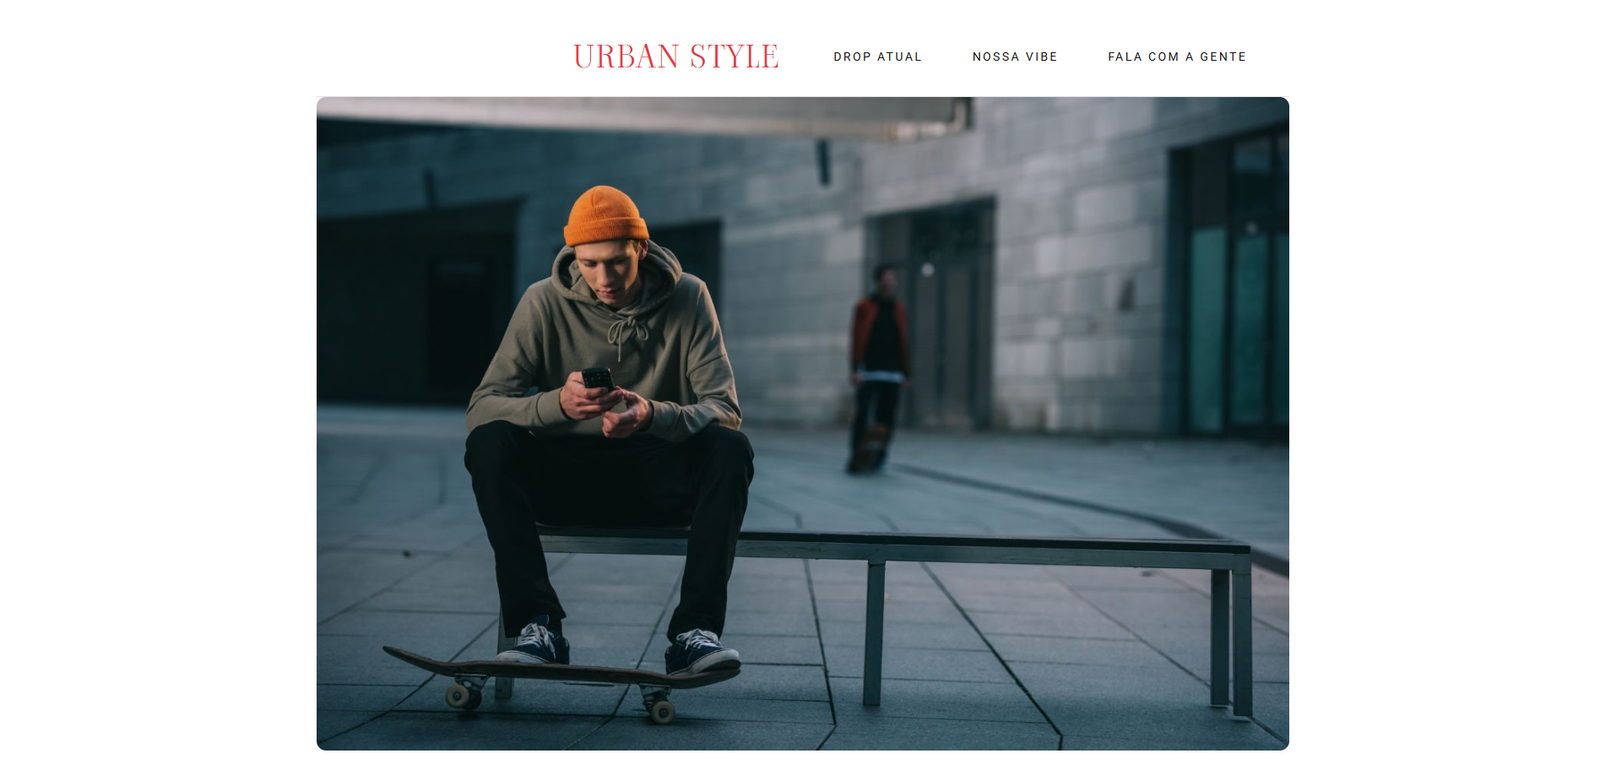1600x764 pixels.
Task: Click the skateboard's rear wheels
Action: pos(661,710)
